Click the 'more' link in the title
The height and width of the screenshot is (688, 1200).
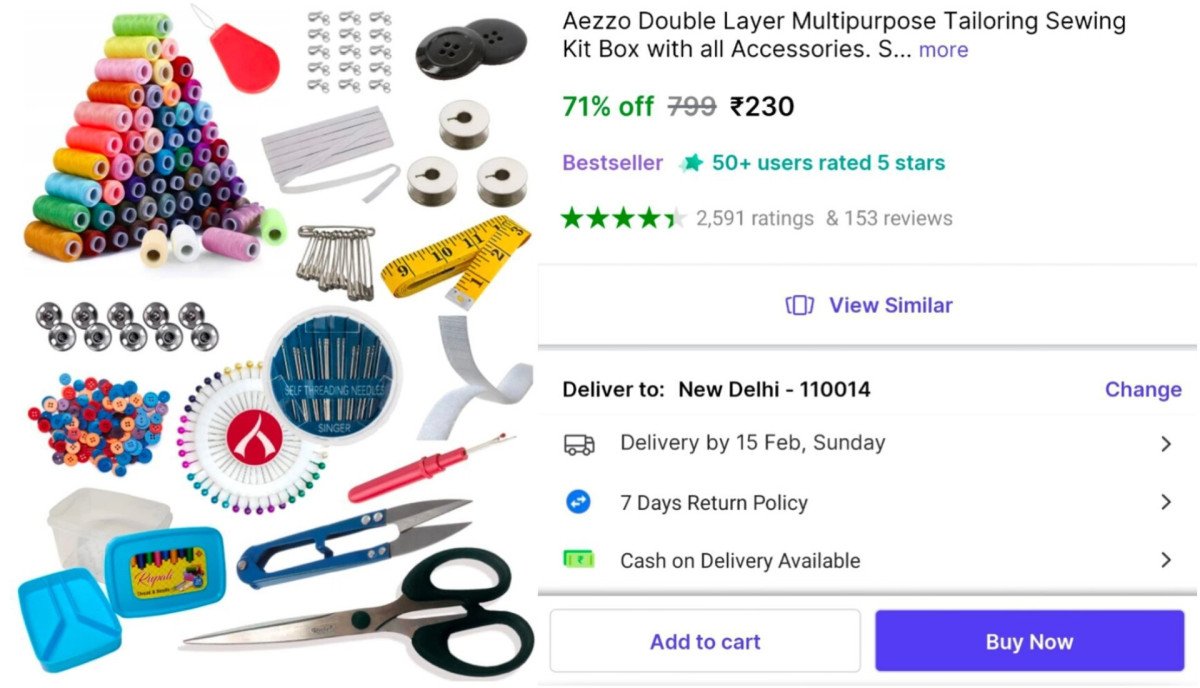coord(943,50)
